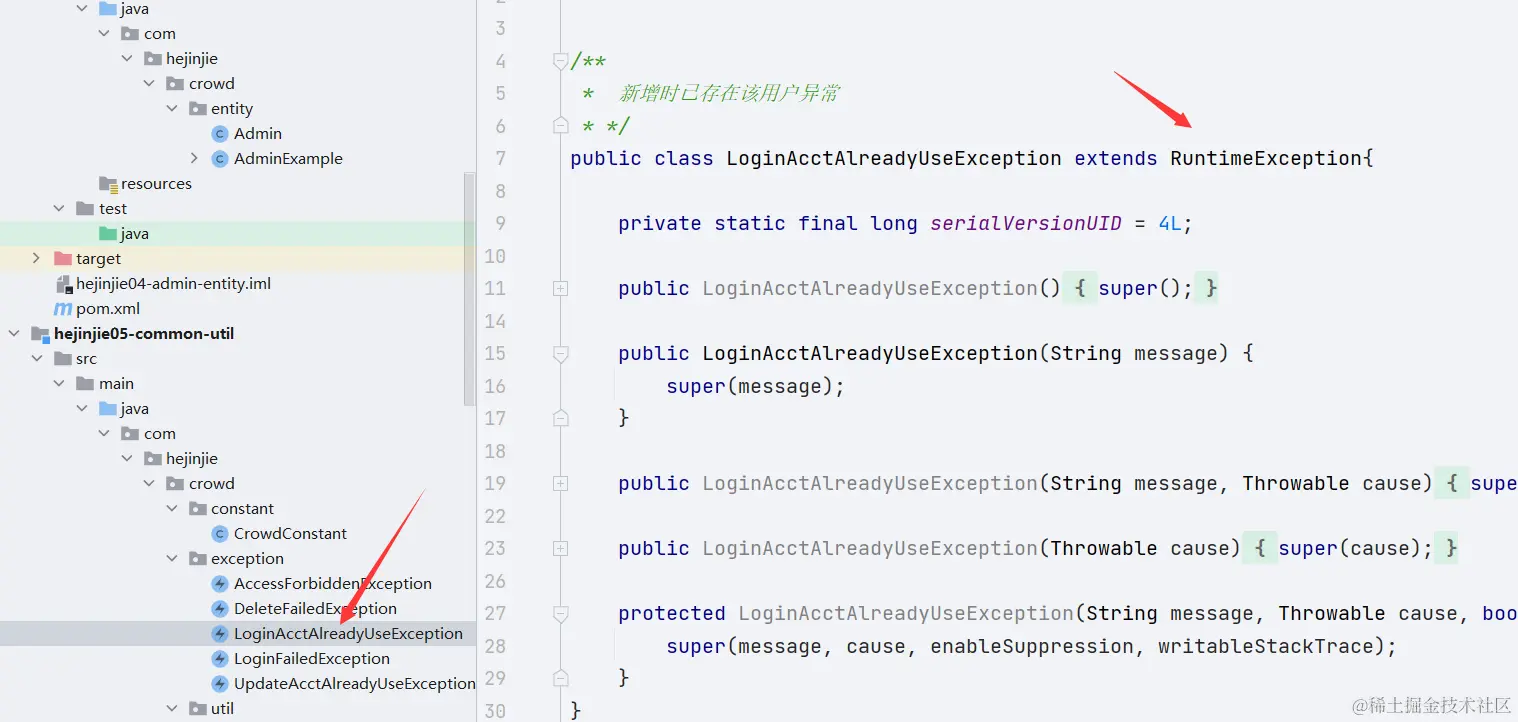Click the crowd package icon under common-util

(176, 484)
